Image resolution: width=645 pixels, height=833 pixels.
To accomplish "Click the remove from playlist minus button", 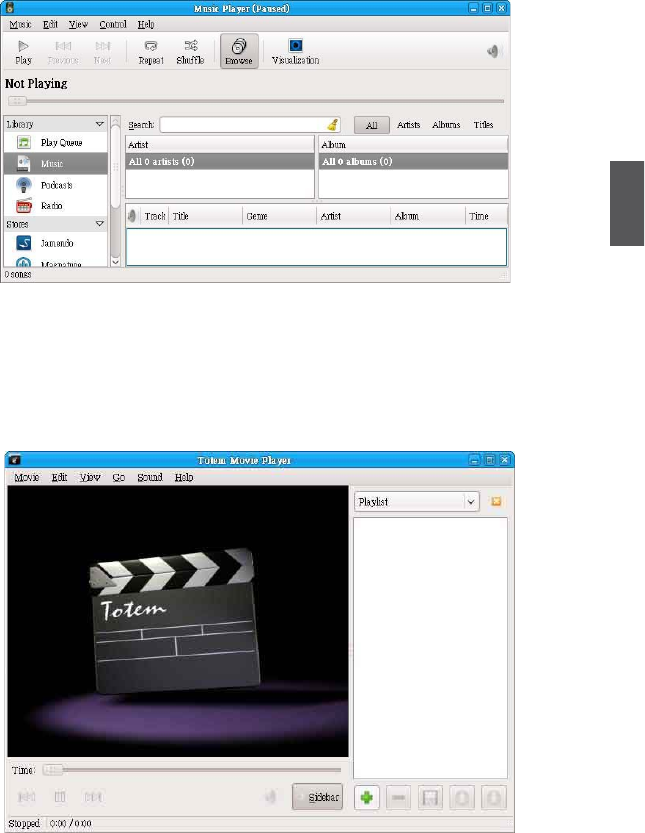I will click(x=398, y=797).
